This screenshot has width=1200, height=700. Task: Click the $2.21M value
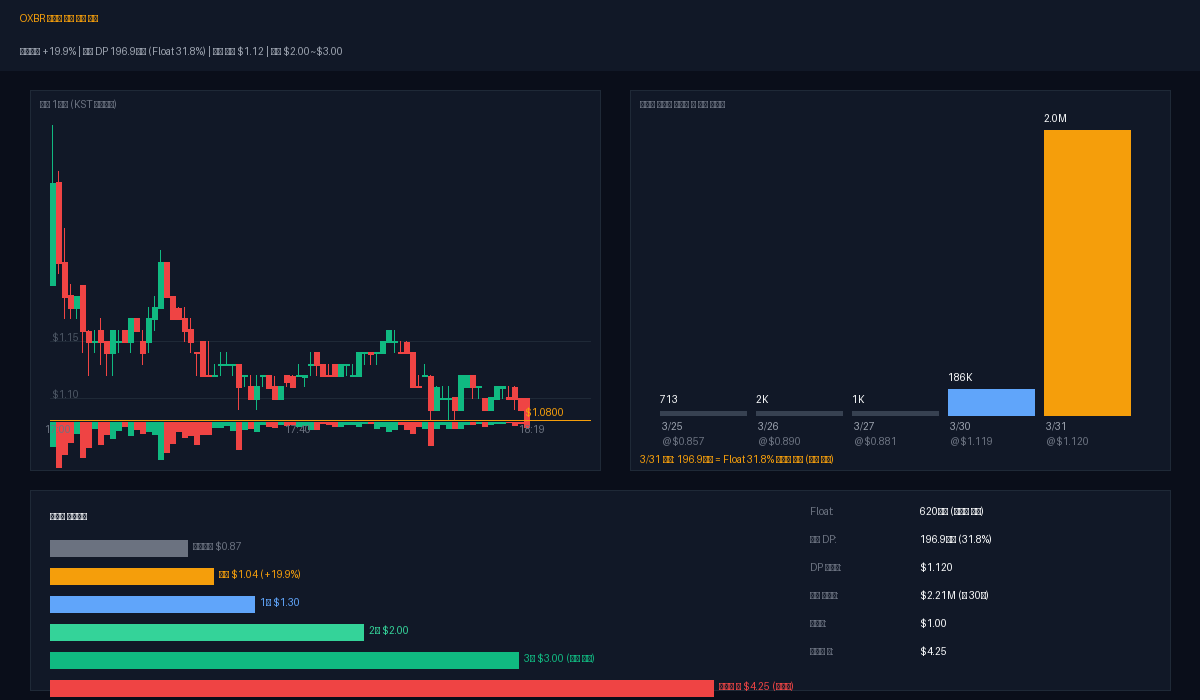pyautogui.click(x=954, y=595)
